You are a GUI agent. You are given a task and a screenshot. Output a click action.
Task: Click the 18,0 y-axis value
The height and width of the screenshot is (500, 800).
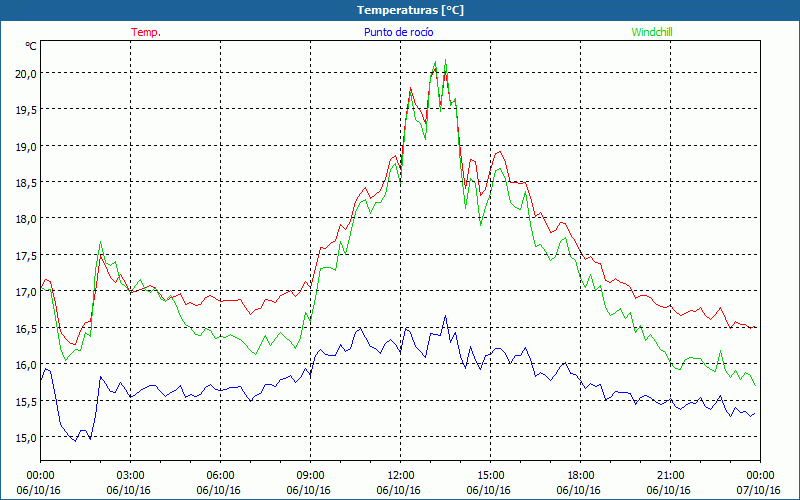(x=27, y=219)
